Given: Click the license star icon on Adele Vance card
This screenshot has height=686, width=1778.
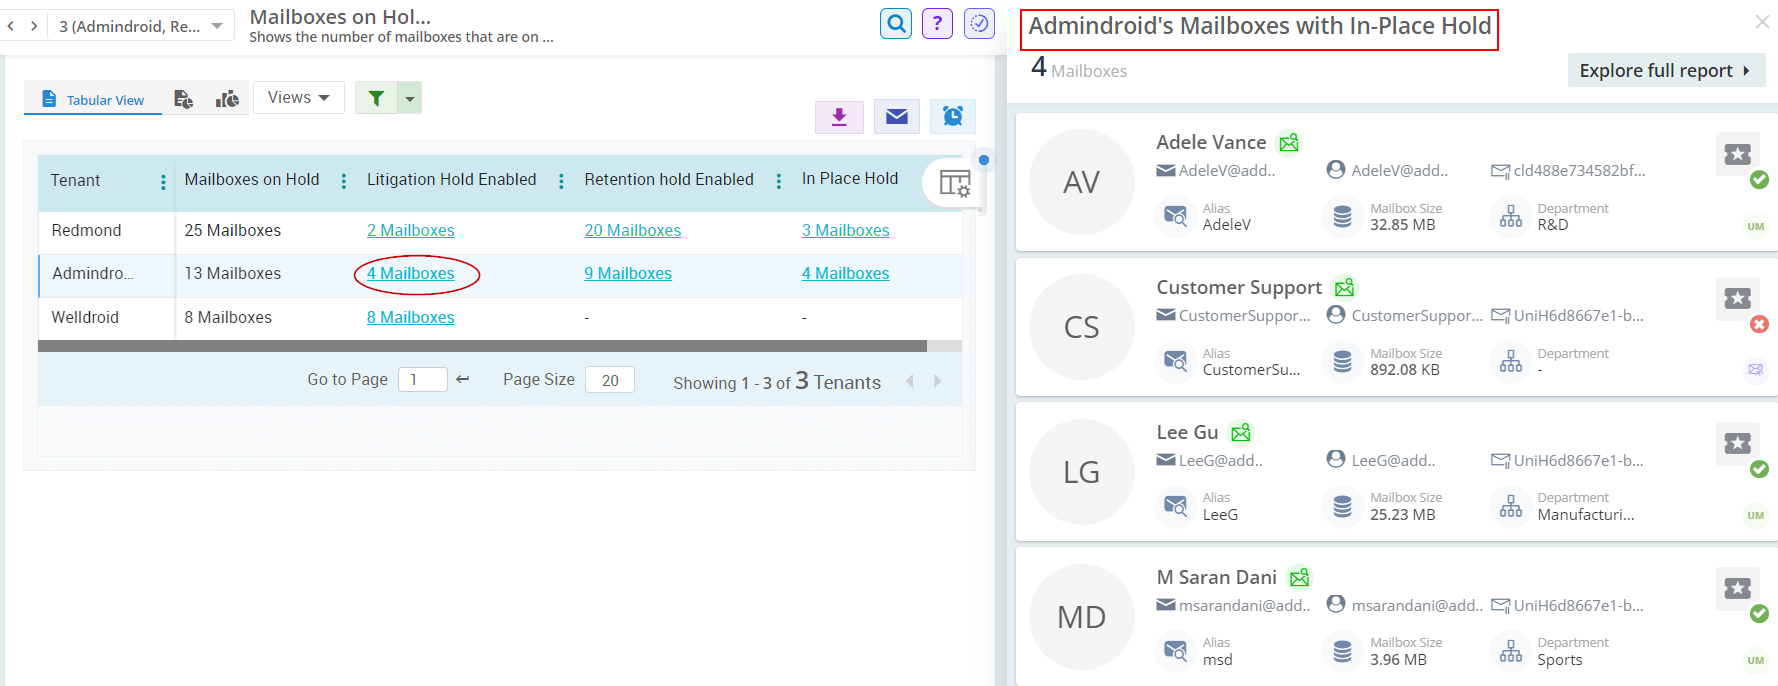Looking at the screenshot, I should point(1737,154).
